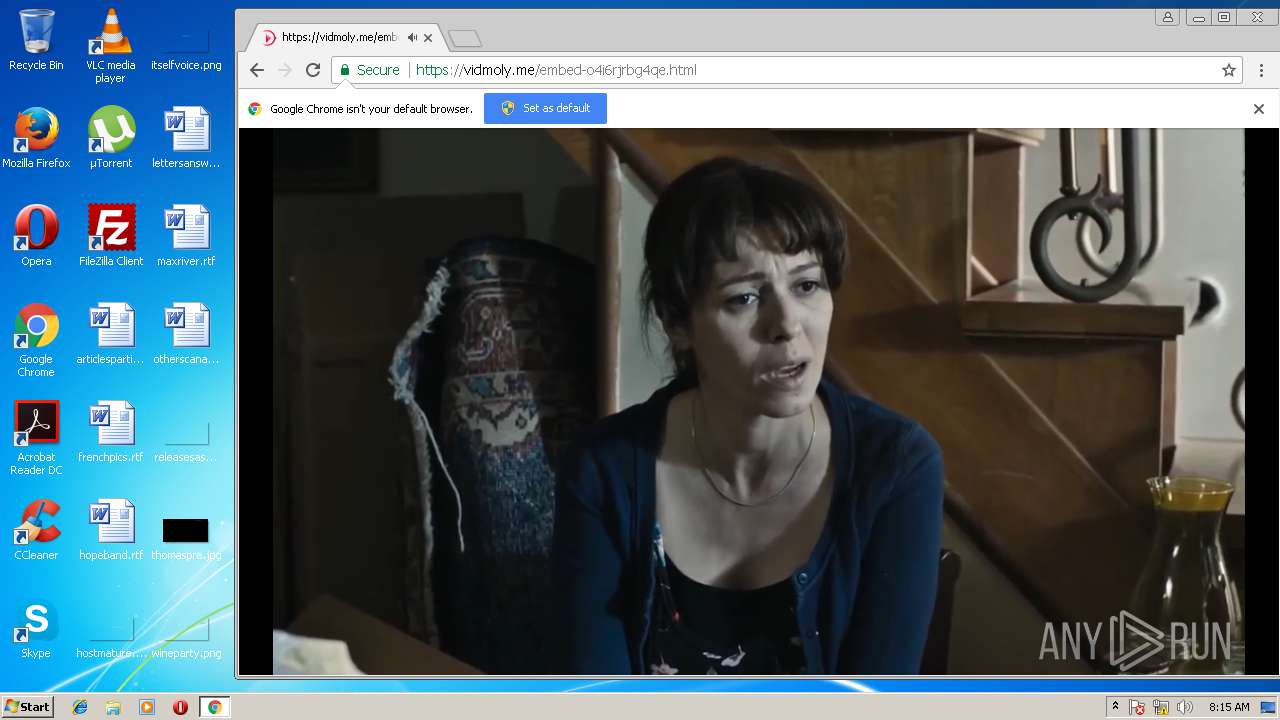Open Windows Media Player taskbar icon
Viewport: 1280px width, 720px height.
point(147,707)
